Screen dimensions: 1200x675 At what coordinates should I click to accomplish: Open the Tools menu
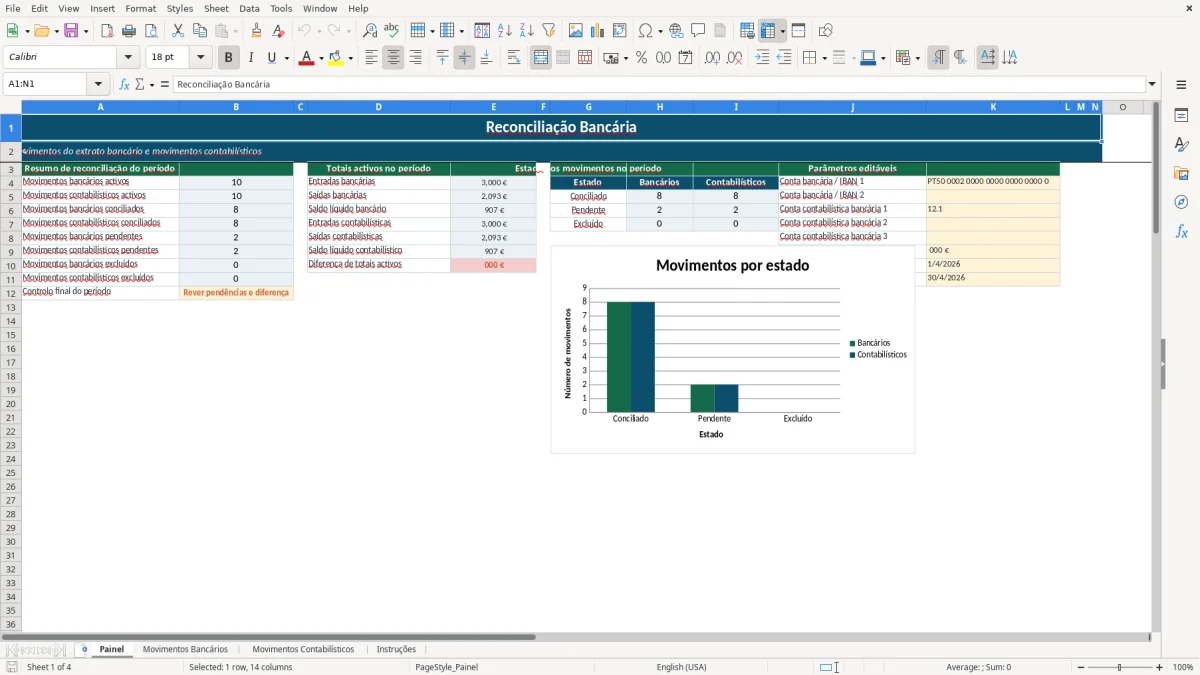click(281, 8)
